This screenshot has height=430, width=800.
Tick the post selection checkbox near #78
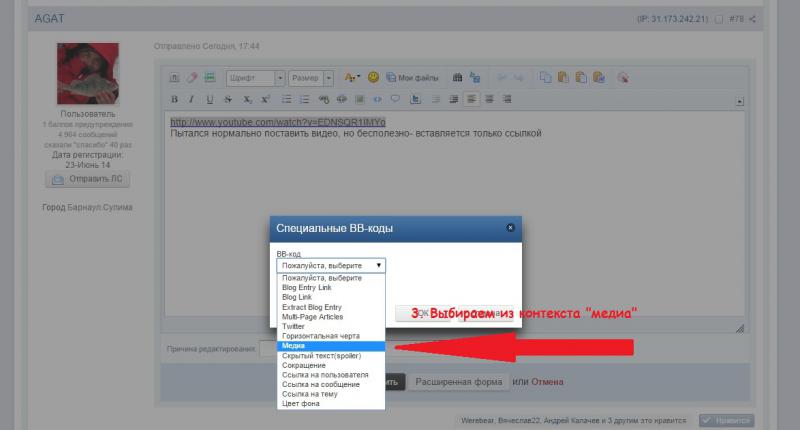718,19
